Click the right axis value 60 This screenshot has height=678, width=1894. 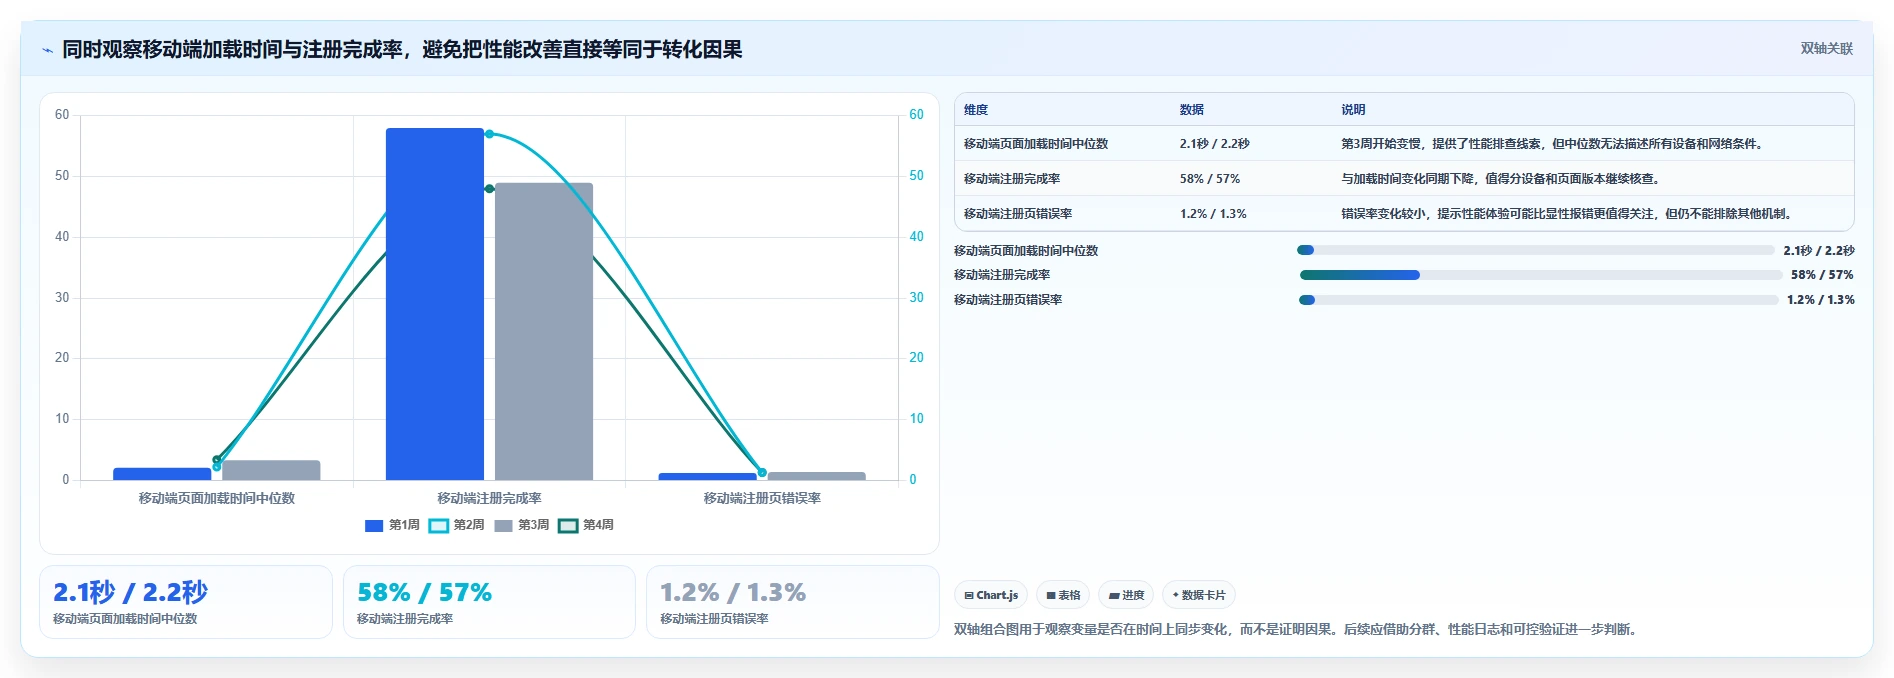916,115
